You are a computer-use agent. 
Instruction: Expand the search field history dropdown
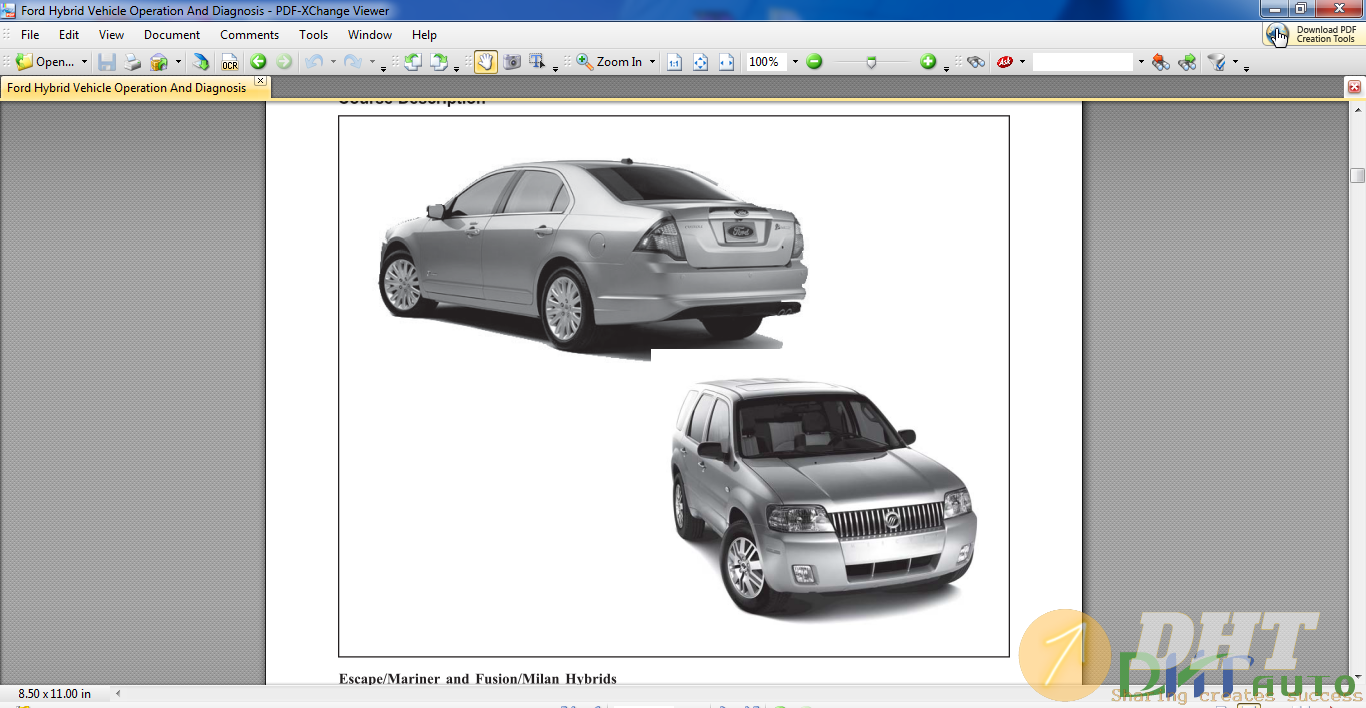pyautogui.click(x=1141, y=62)
